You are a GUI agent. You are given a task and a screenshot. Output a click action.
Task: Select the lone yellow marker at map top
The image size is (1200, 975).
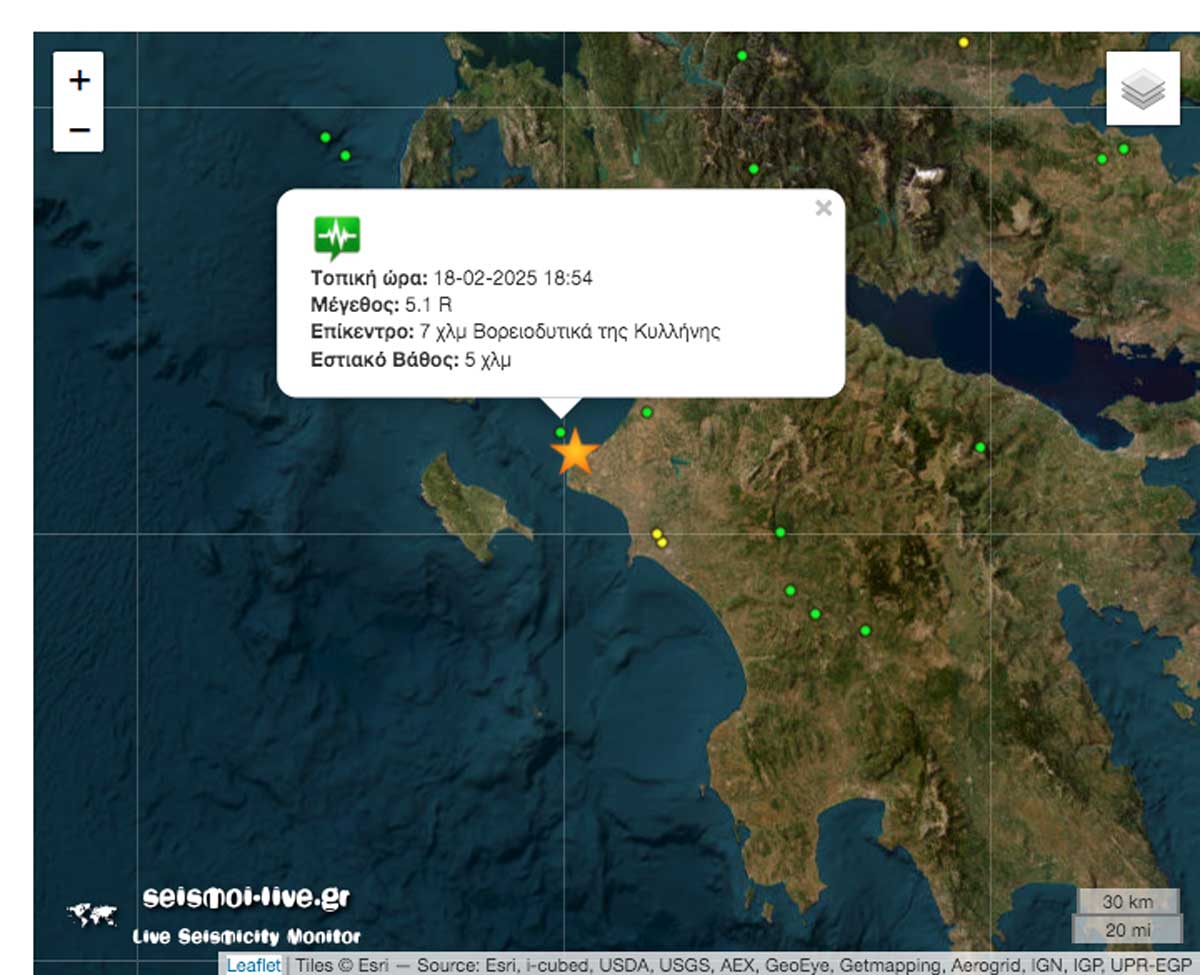(964, 42)
